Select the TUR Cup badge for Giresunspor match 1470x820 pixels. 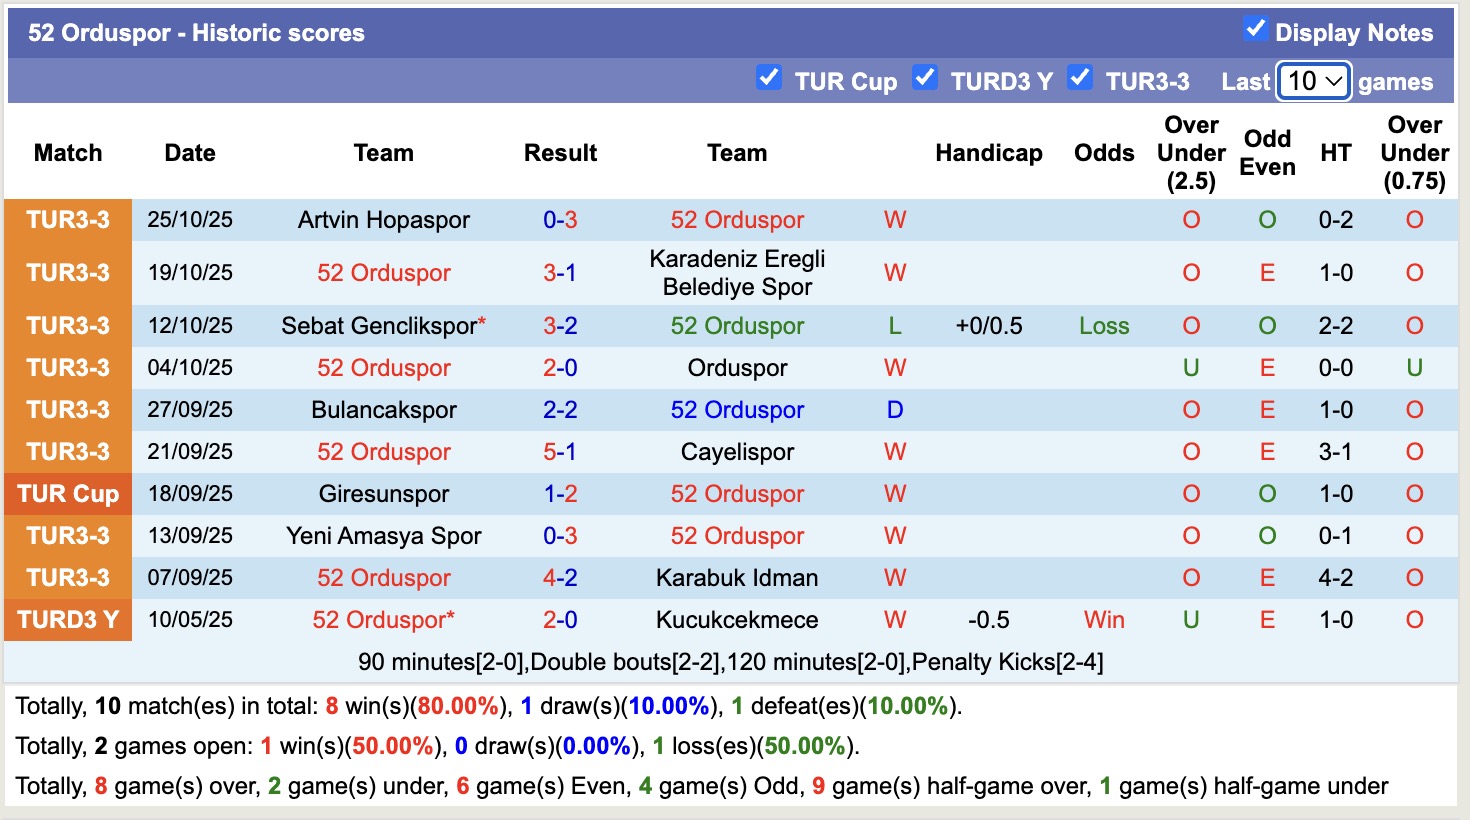(67, 493)
